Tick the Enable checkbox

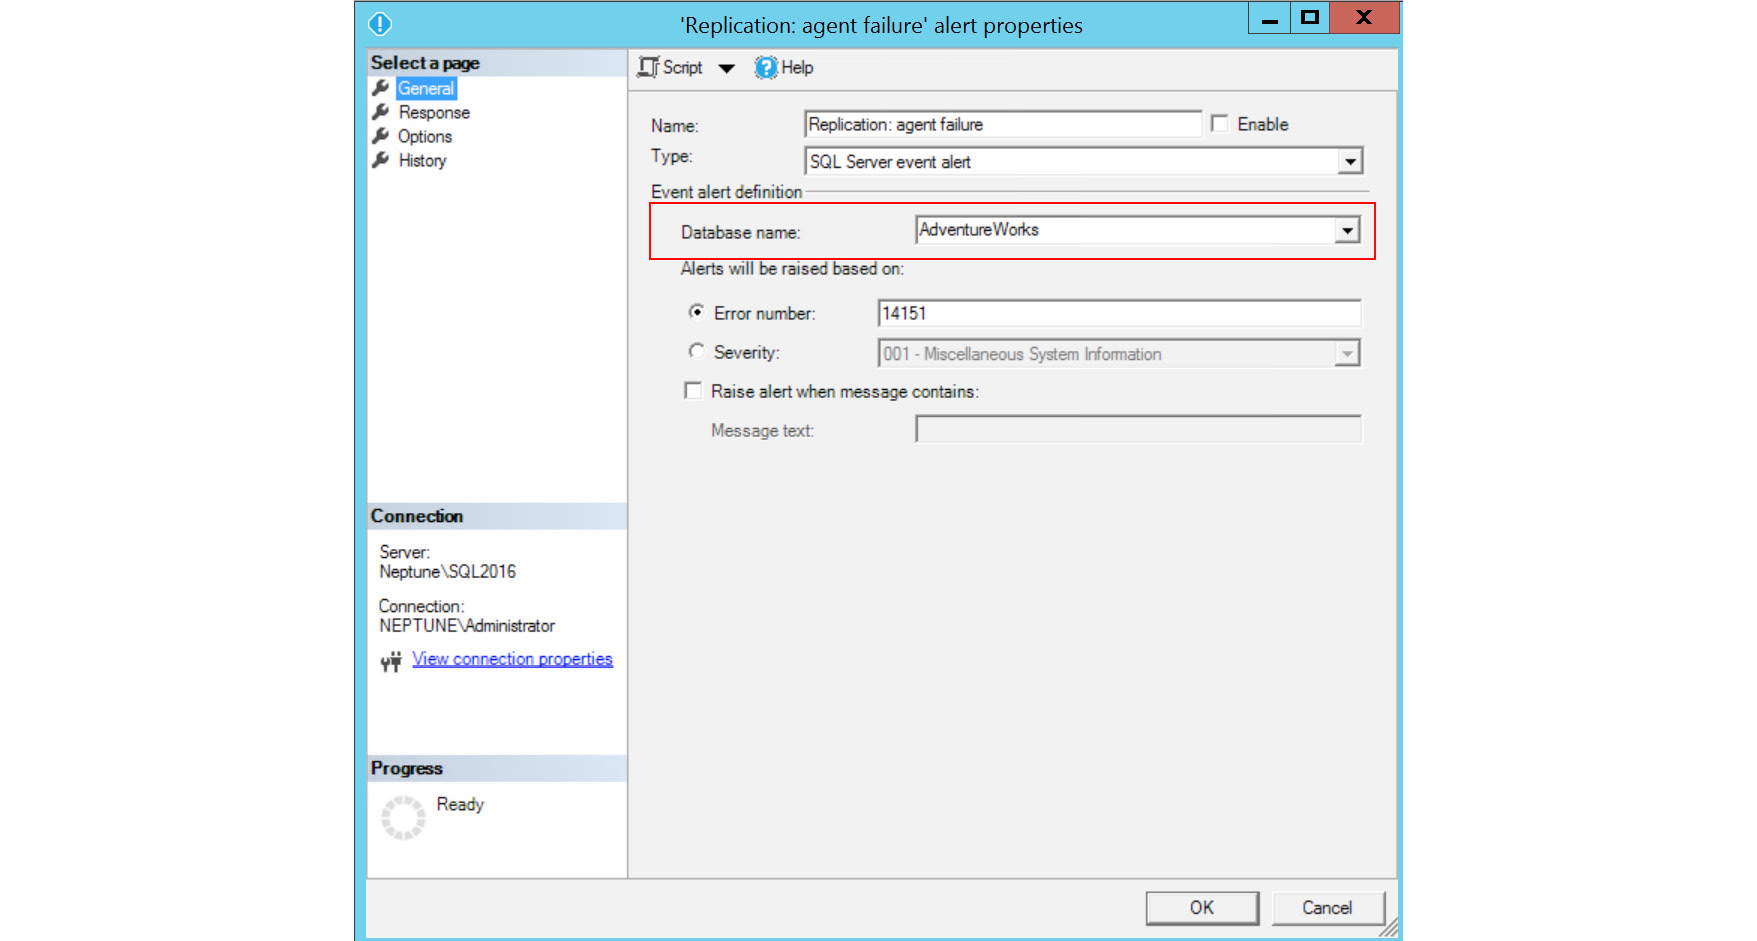[x=1219, y=123]
